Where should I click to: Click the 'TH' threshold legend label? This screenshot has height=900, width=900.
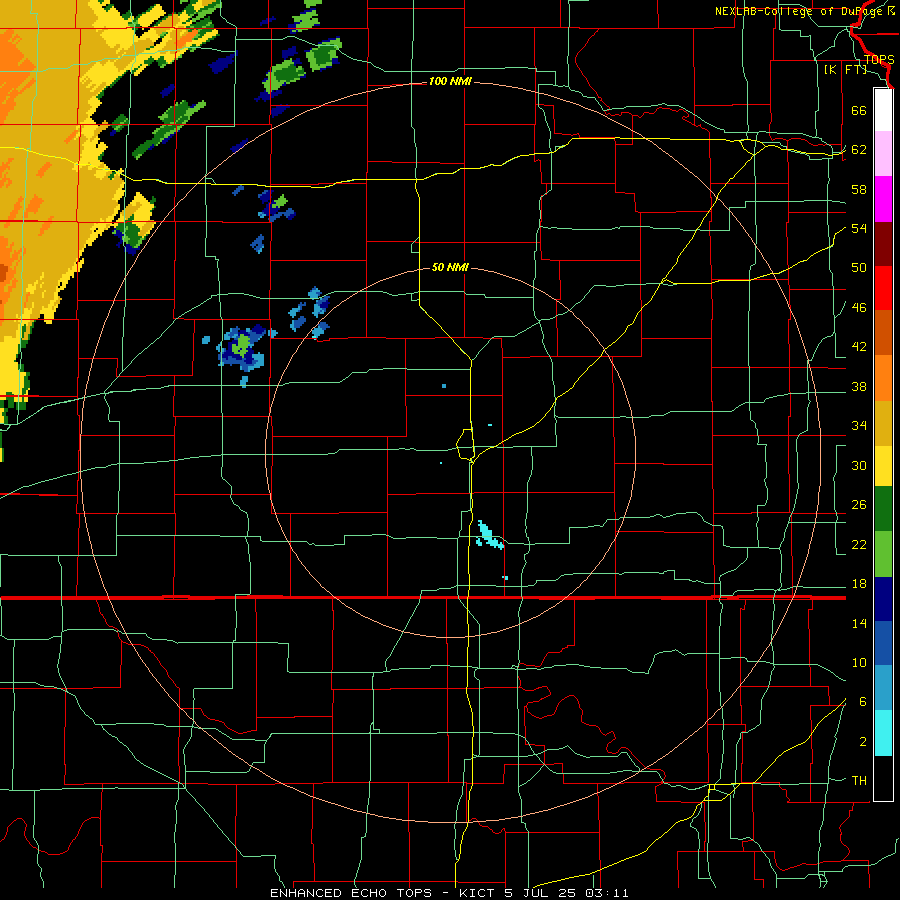(x=859, y=781)
